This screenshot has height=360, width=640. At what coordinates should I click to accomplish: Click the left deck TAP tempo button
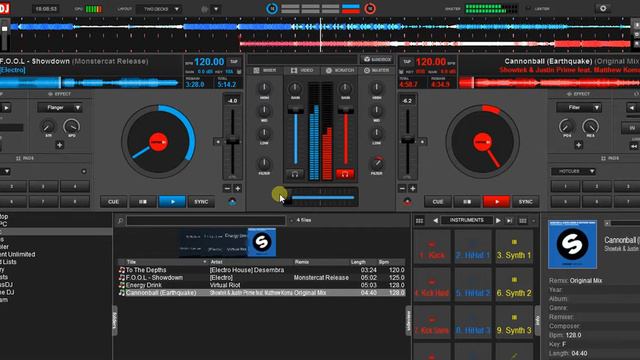234,62
